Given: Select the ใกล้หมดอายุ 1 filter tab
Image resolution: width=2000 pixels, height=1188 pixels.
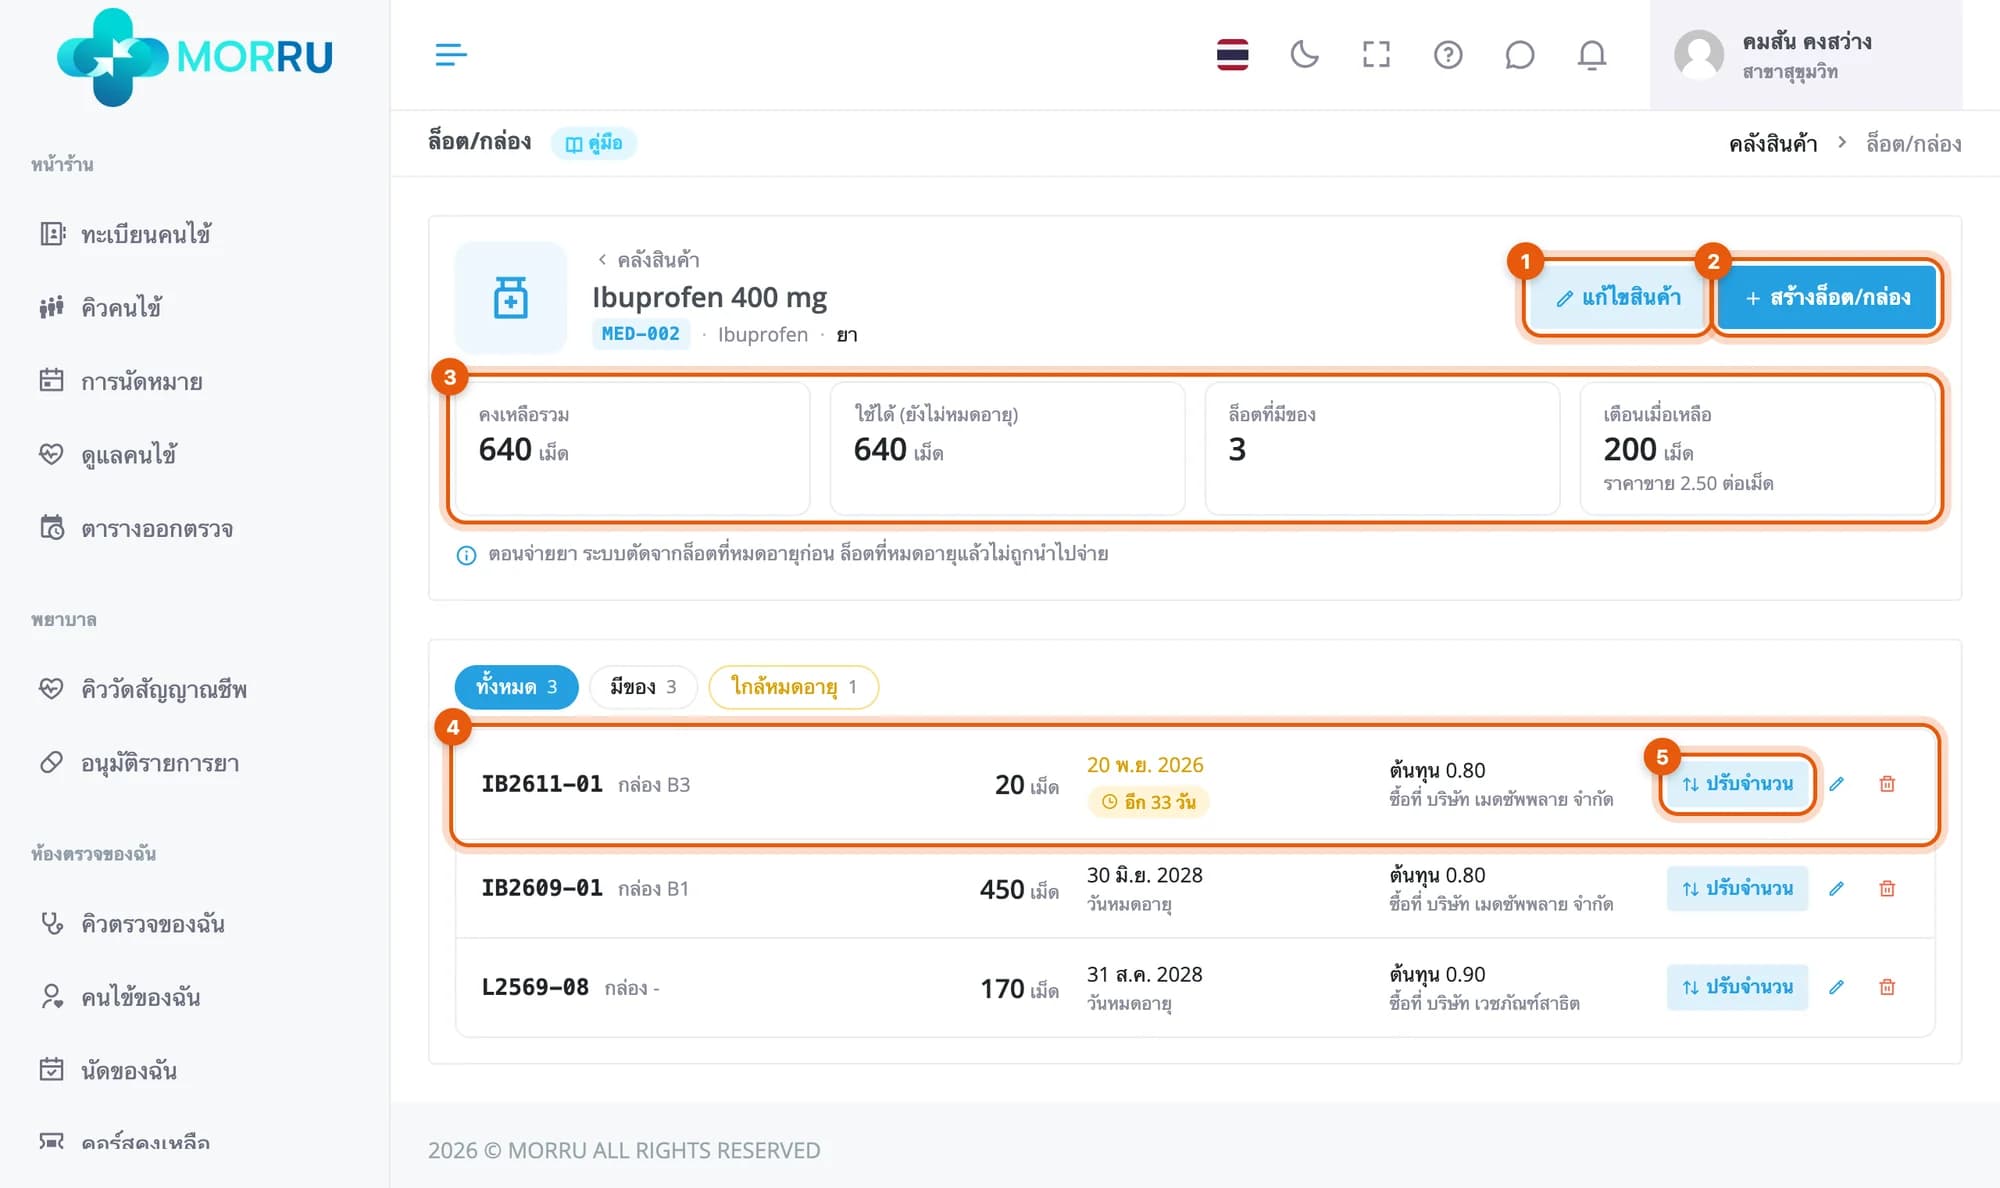Looking at the screenshot, I should [x=794, y=687].
